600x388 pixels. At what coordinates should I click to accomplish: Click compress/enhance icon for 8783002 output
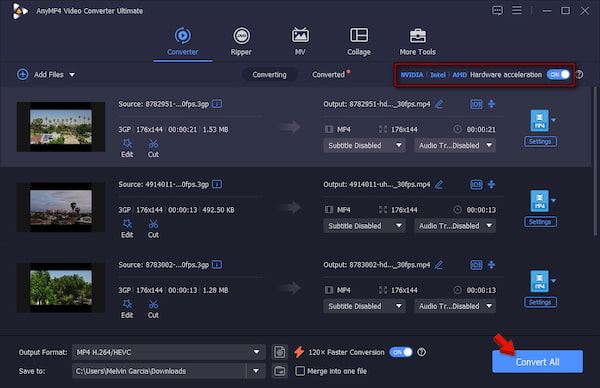coord(492,264)
